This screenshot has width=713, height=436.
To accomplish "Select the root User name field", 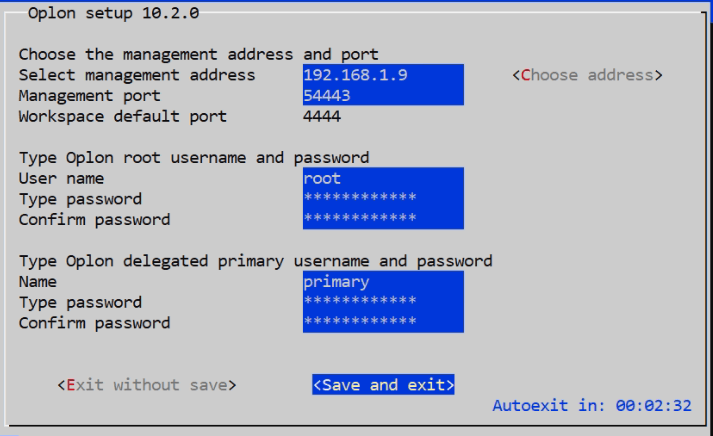I will (x=383, y=178).
